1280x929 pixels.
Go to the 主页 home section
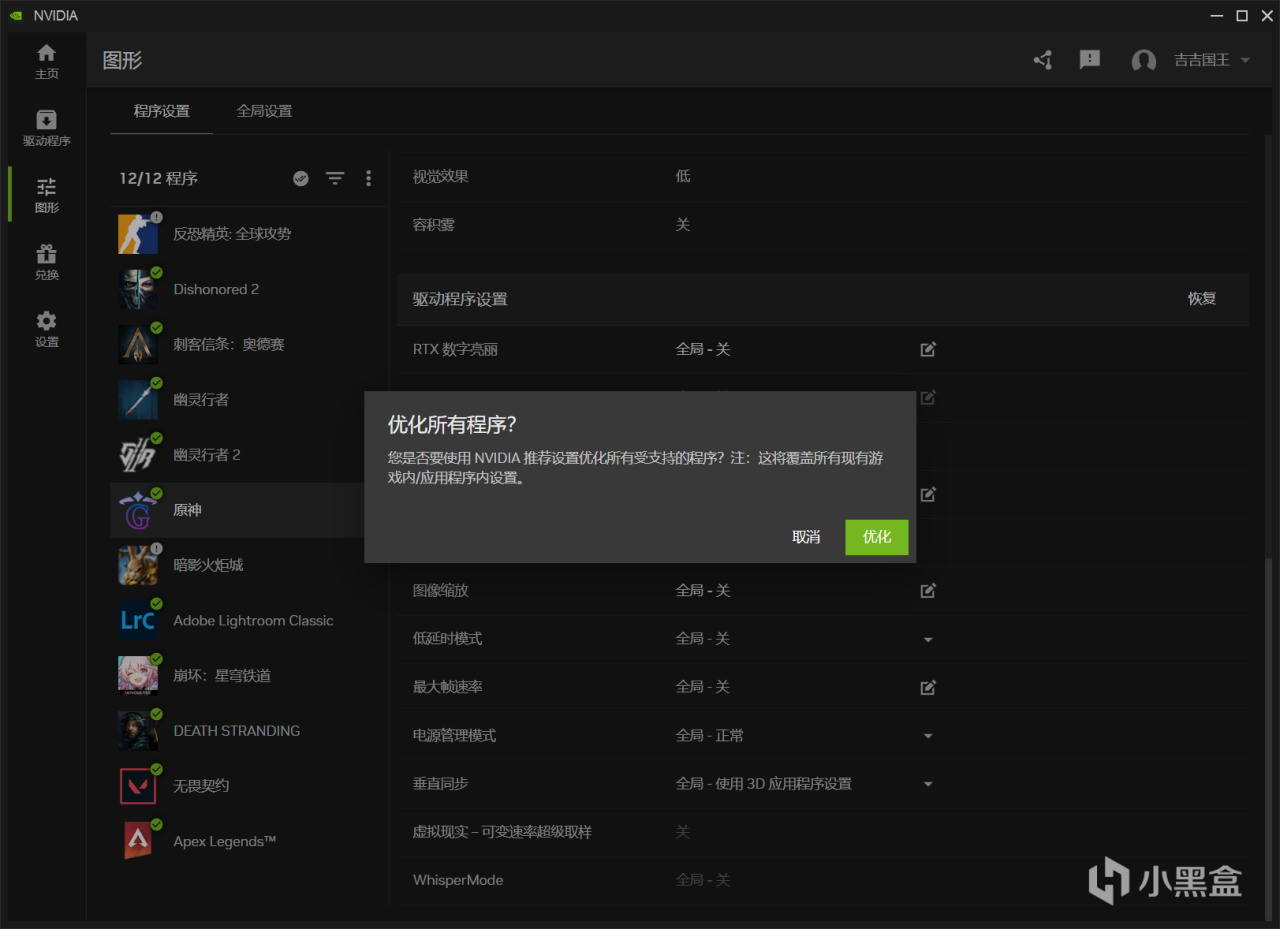point(47,61)
